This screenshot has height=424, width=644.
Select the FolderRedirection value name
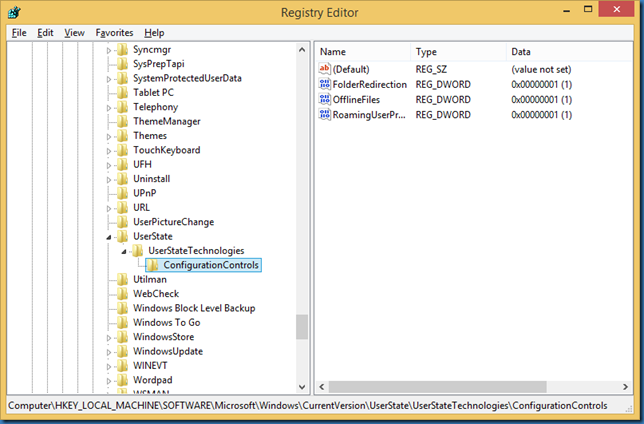(x=370, y=84)
